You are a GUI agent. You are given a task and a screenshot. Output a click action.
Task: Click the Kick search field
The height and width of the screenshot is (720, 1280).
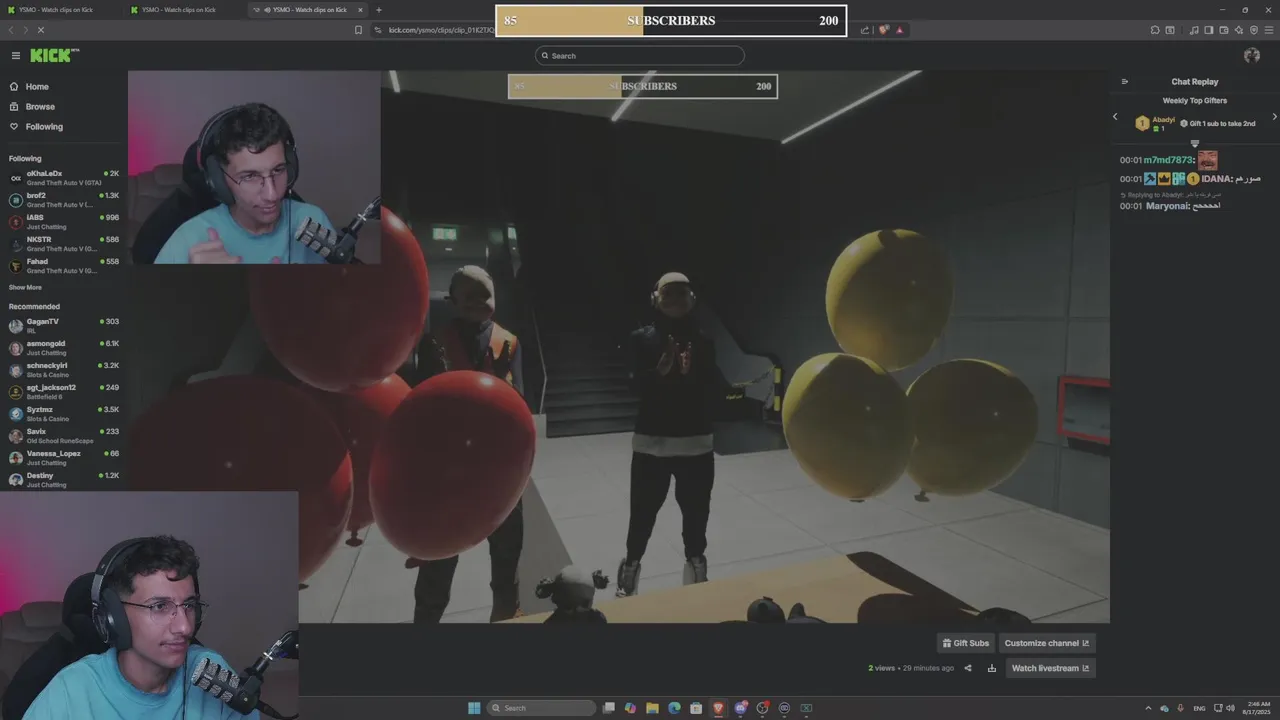click(x=640, y=56)
